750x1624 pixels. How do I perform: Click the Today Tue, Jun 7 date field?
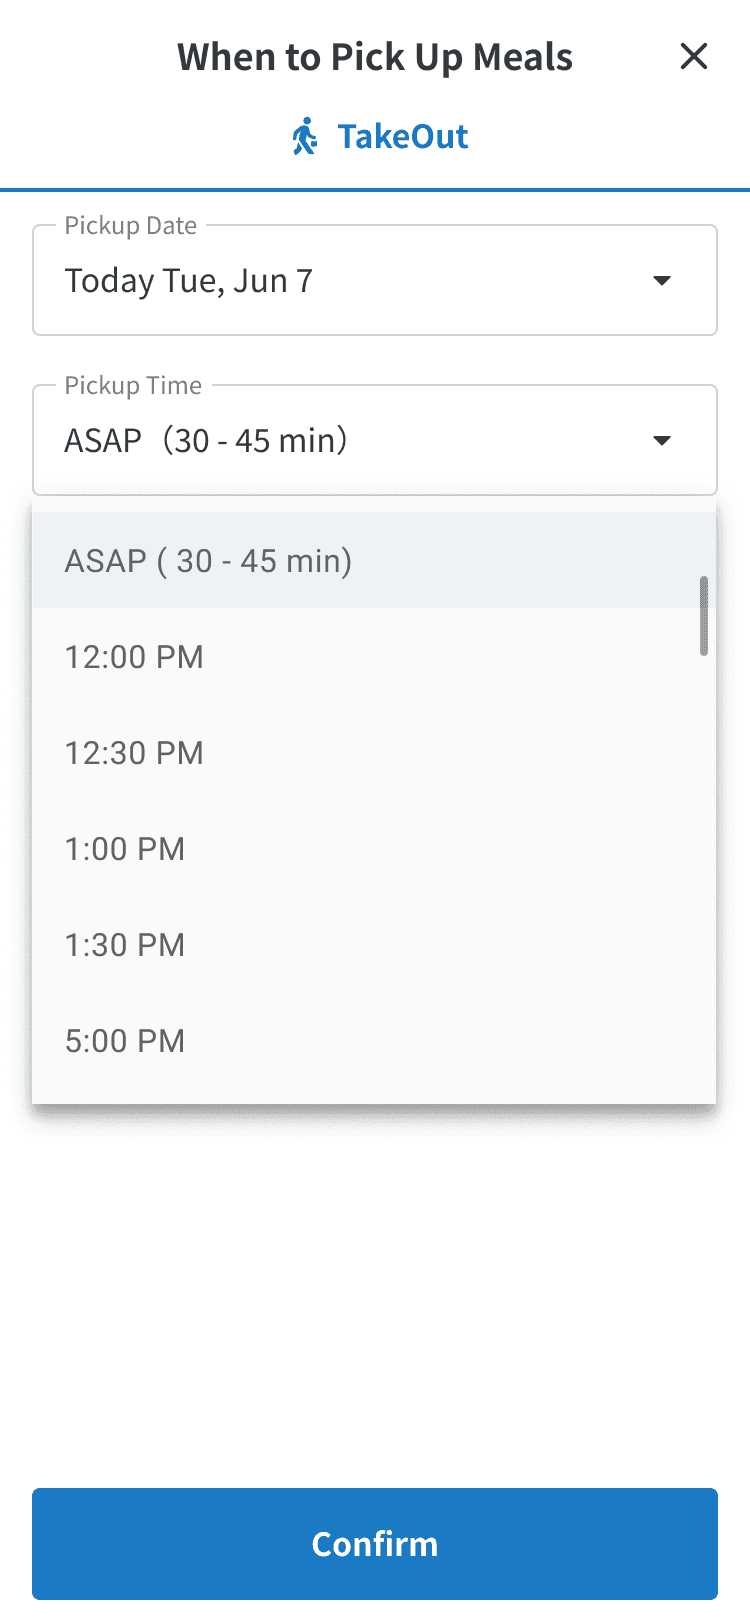[375, 280]
